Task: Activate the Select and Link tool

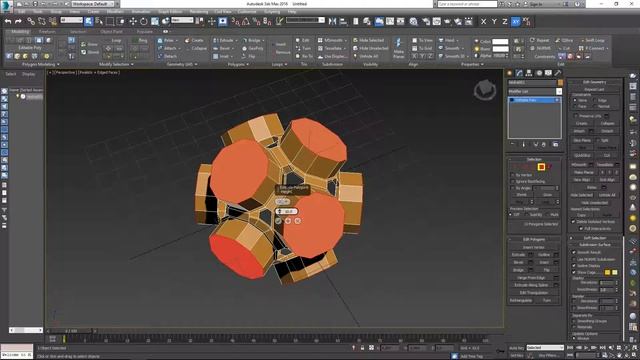Action: pyautogui.click(x=31, y=22)
